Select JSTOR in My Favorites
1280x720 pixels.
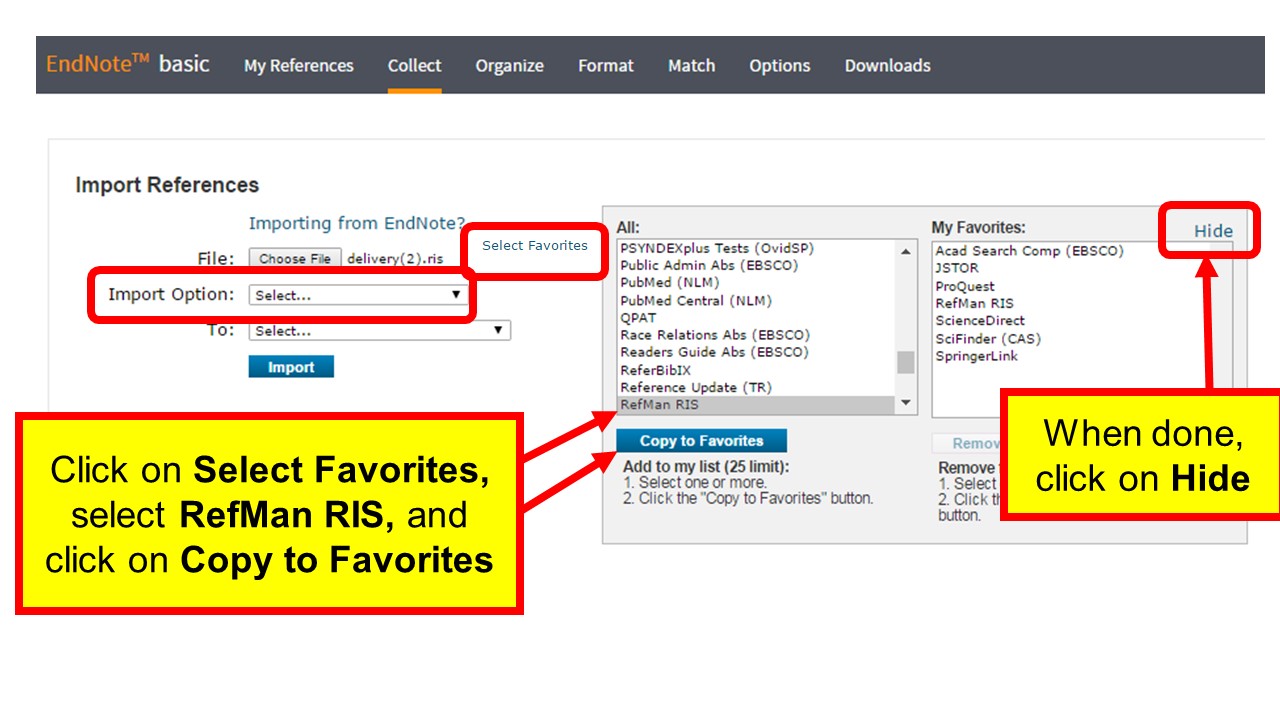[x=957, y=268]
